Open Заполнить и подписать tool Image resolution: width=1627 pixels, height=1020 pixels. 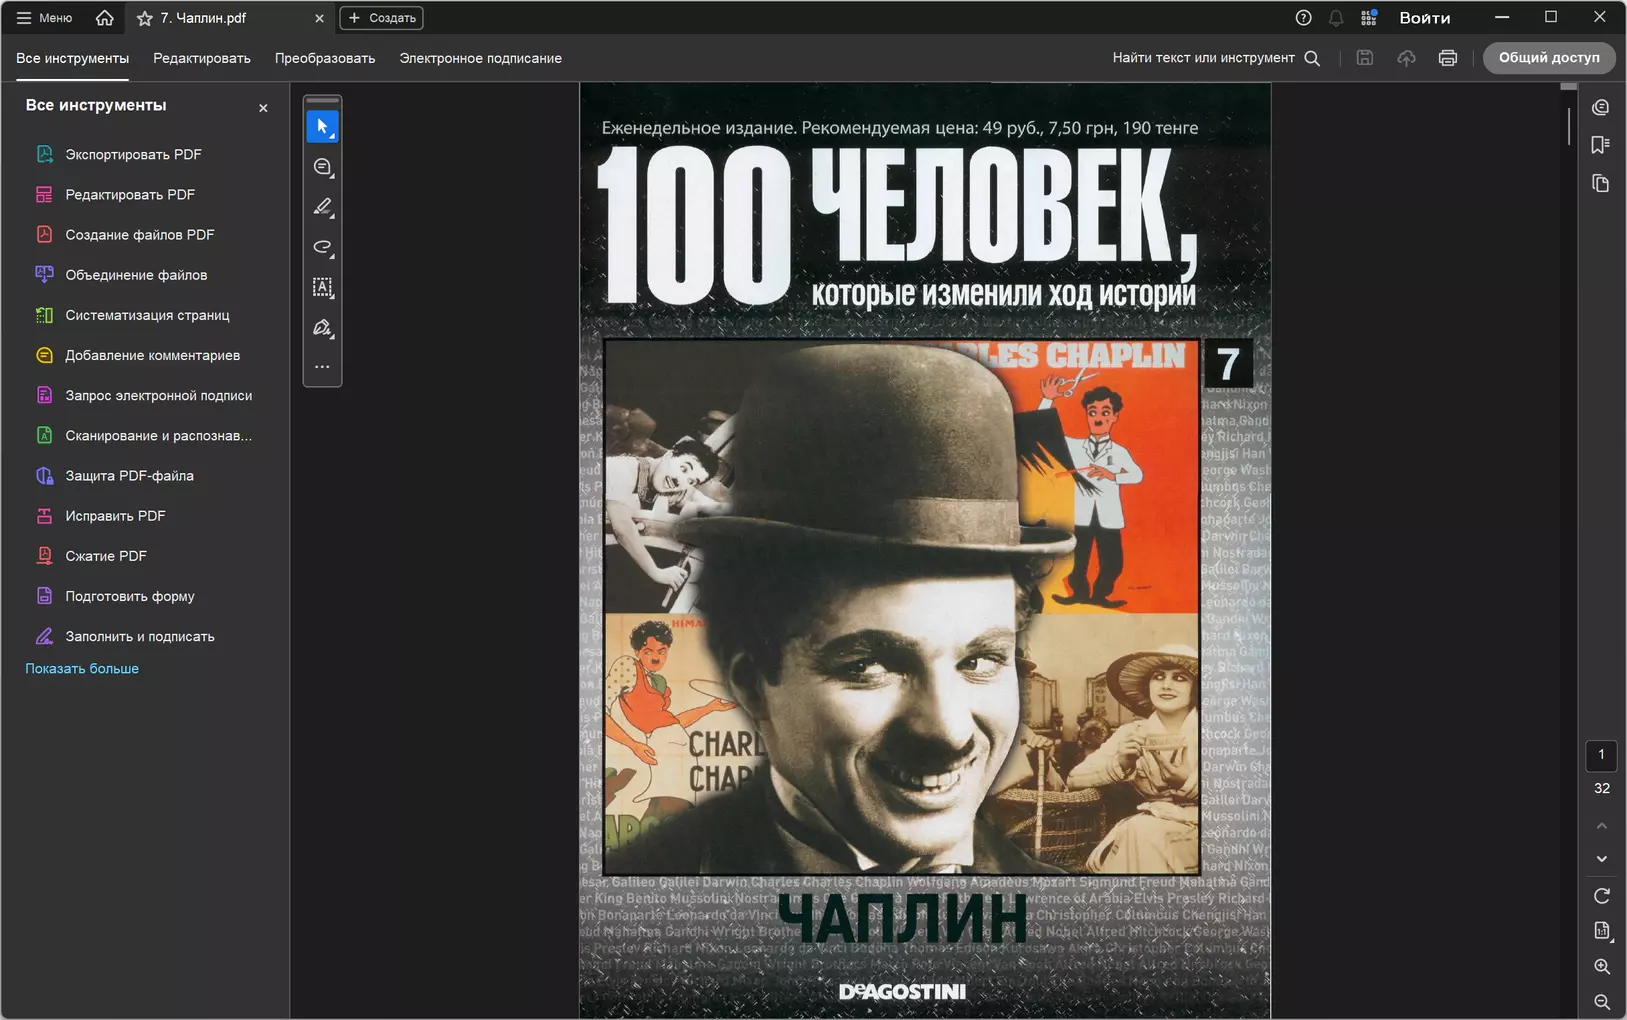tap(145, 636)
